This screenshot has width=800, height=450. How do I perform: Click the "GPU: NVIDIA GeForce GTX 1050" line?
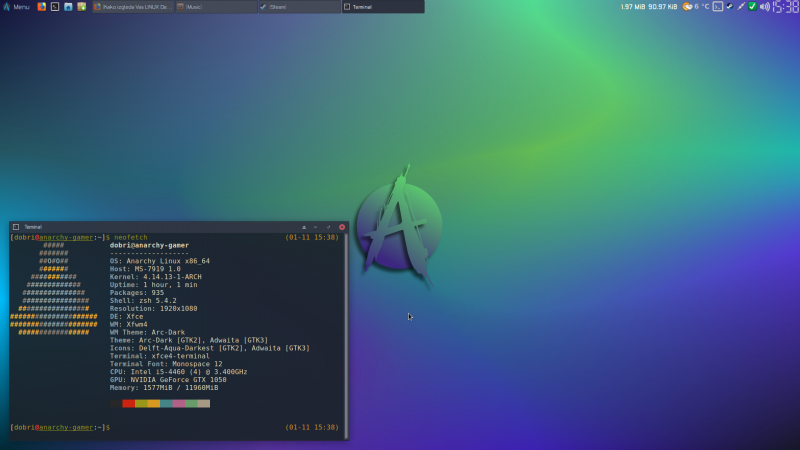click(x=168, y=380)
